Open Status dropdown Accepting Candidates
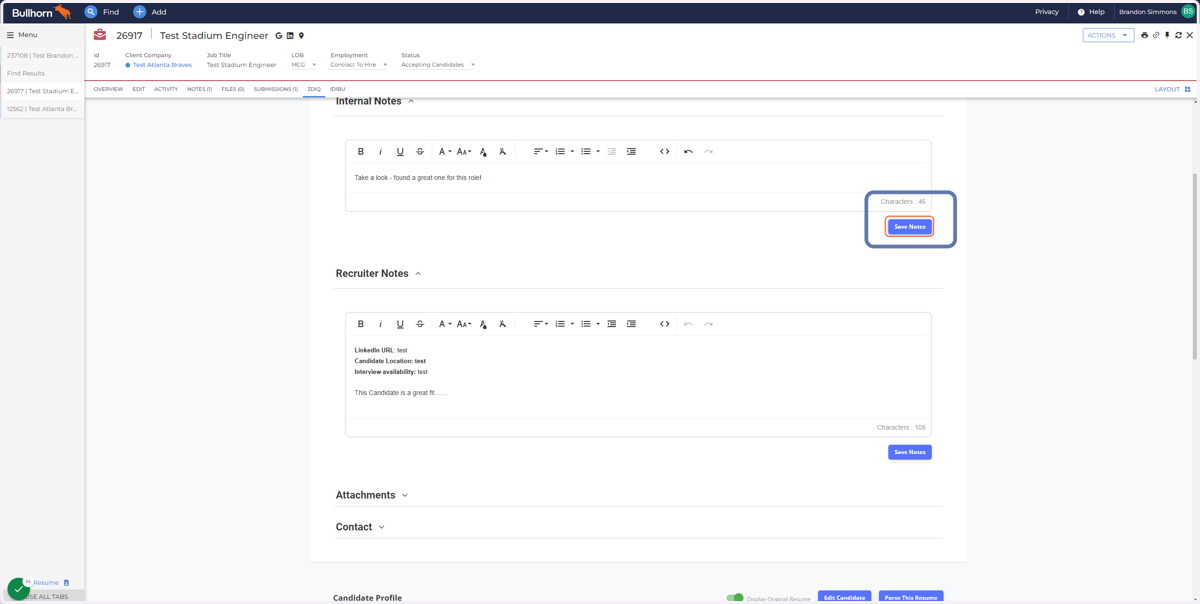 438,65
